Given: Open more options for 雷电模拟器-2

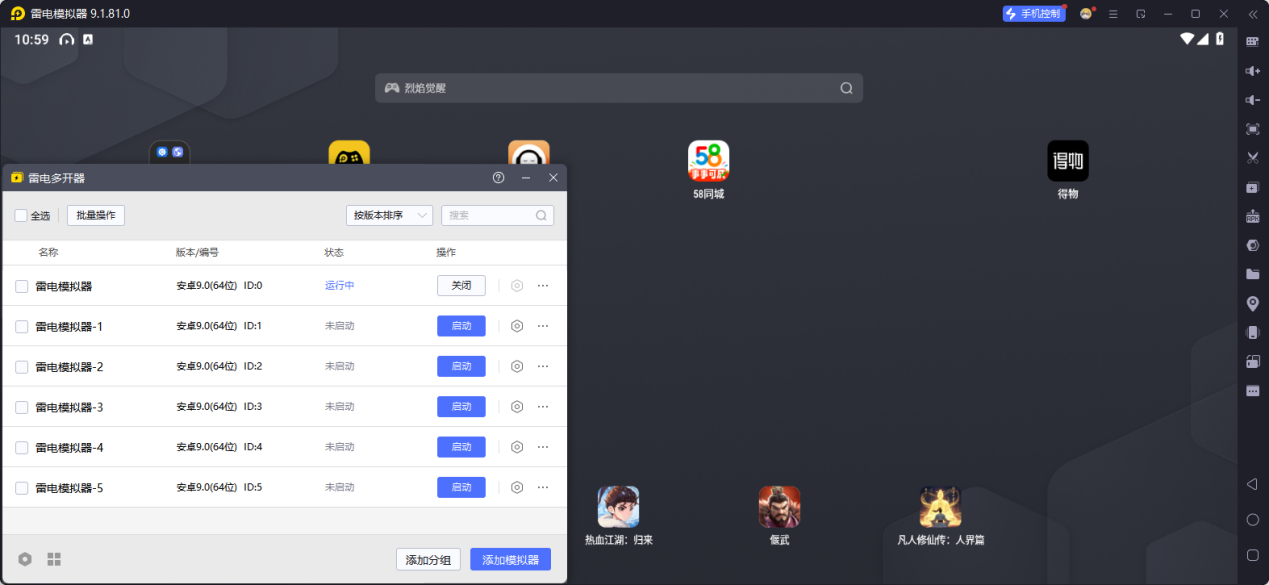Looking at the screenshot, I should (543, 366).
